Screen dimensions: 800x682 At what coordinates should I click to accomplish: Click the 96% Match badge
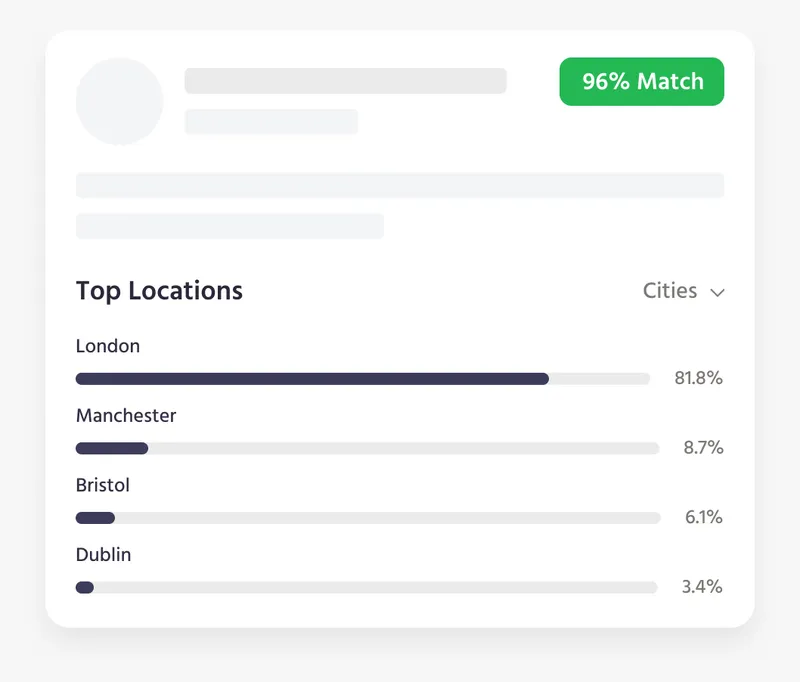[x=641, y=82]
